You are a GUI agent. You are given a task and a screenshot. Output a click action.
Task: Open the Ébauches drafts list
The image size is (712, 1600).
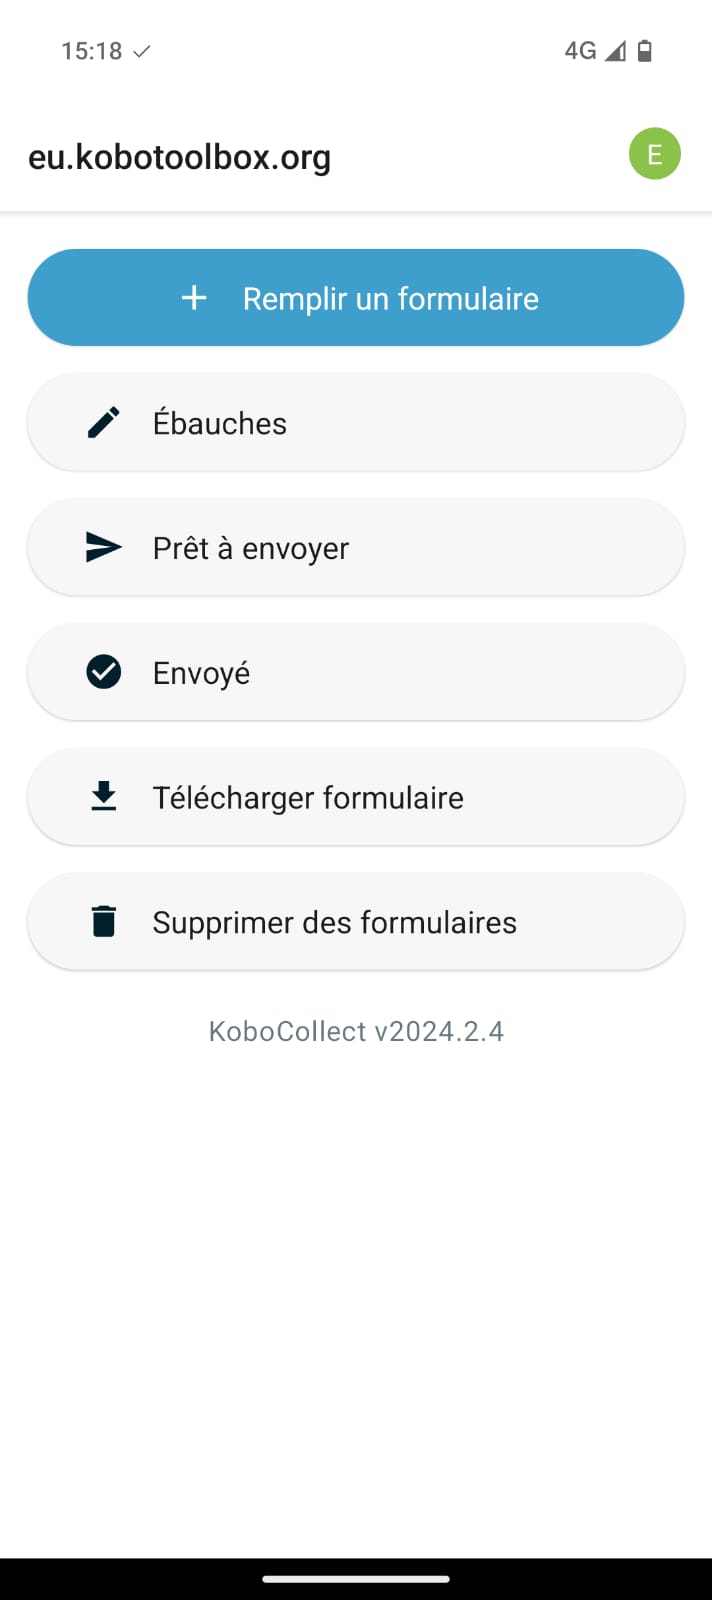[x=356, y=423]
